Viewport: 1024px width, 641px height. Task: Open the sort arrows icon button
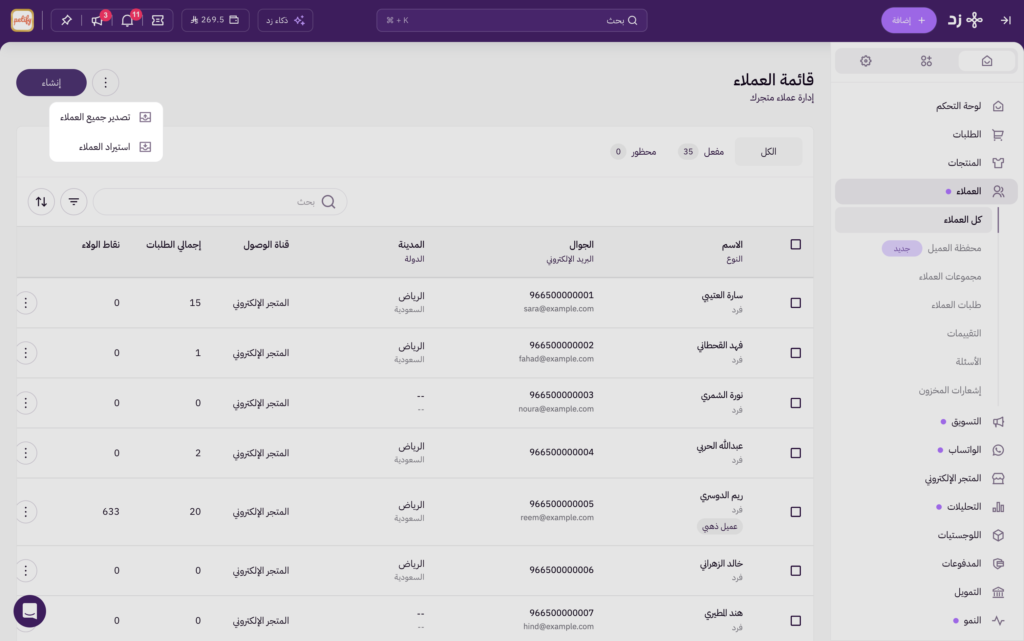coord(41,202)
